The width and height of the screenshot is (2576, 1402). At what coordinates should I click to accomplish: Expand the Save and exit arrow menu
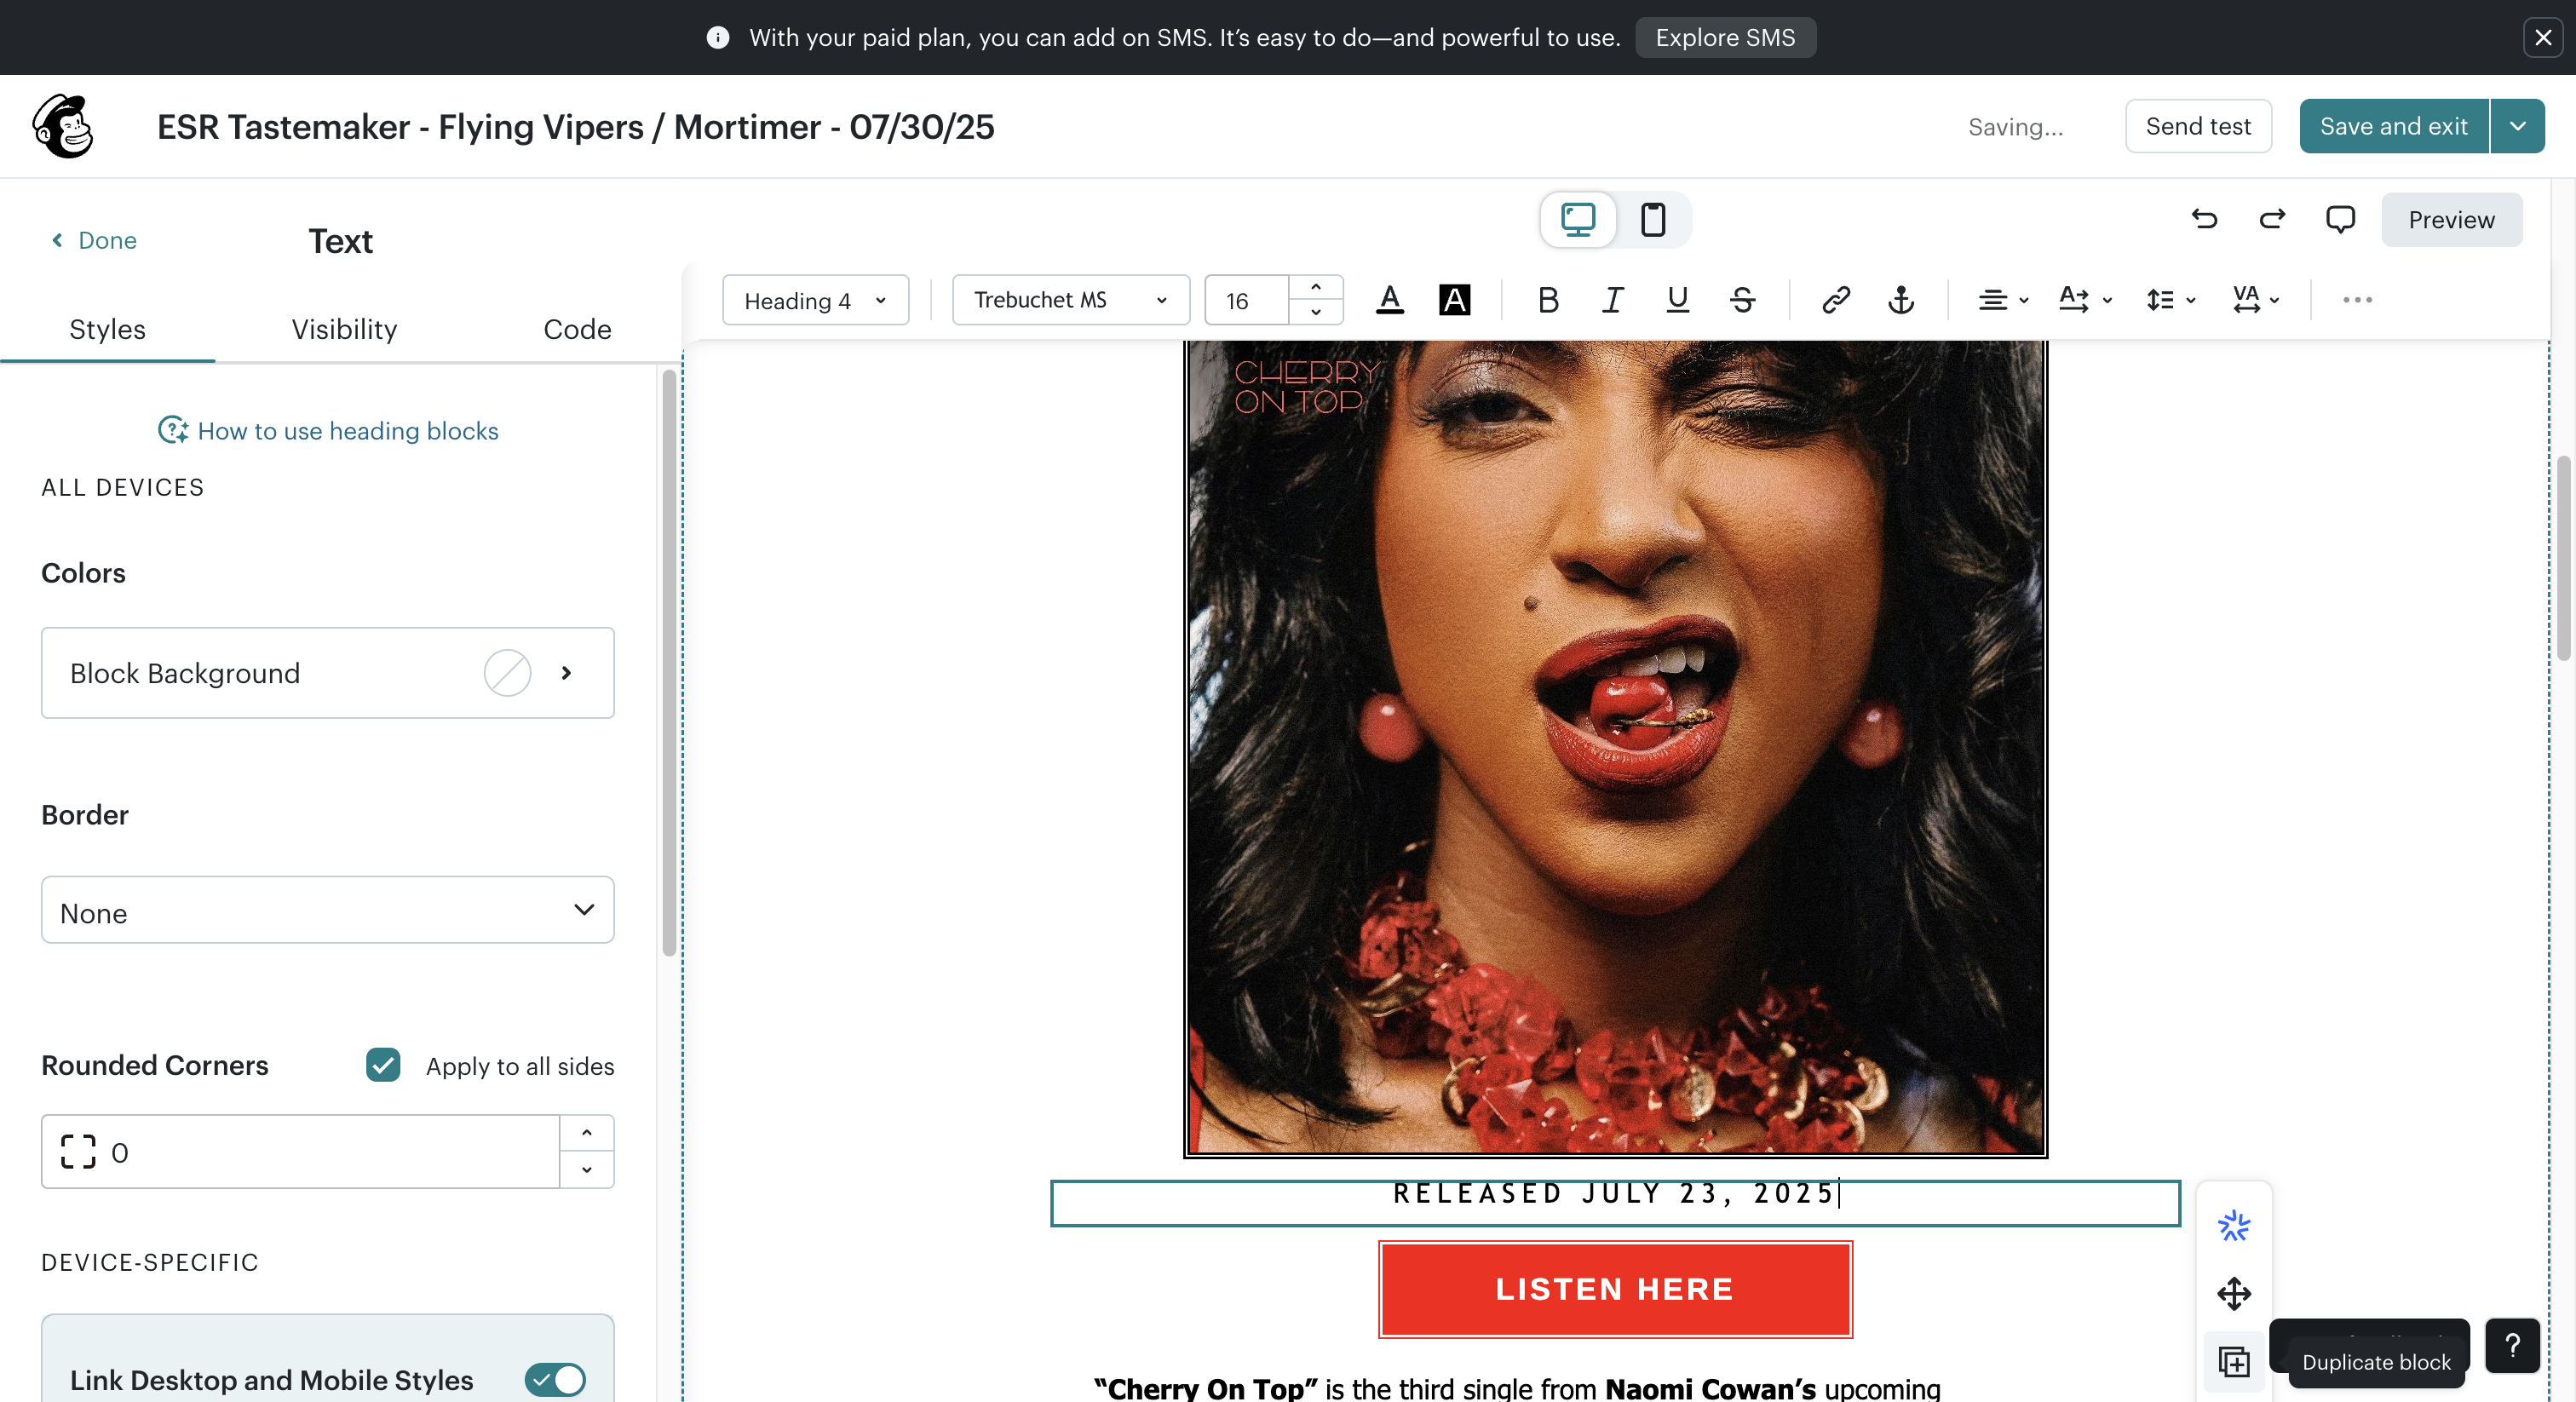coord(2518,126)
